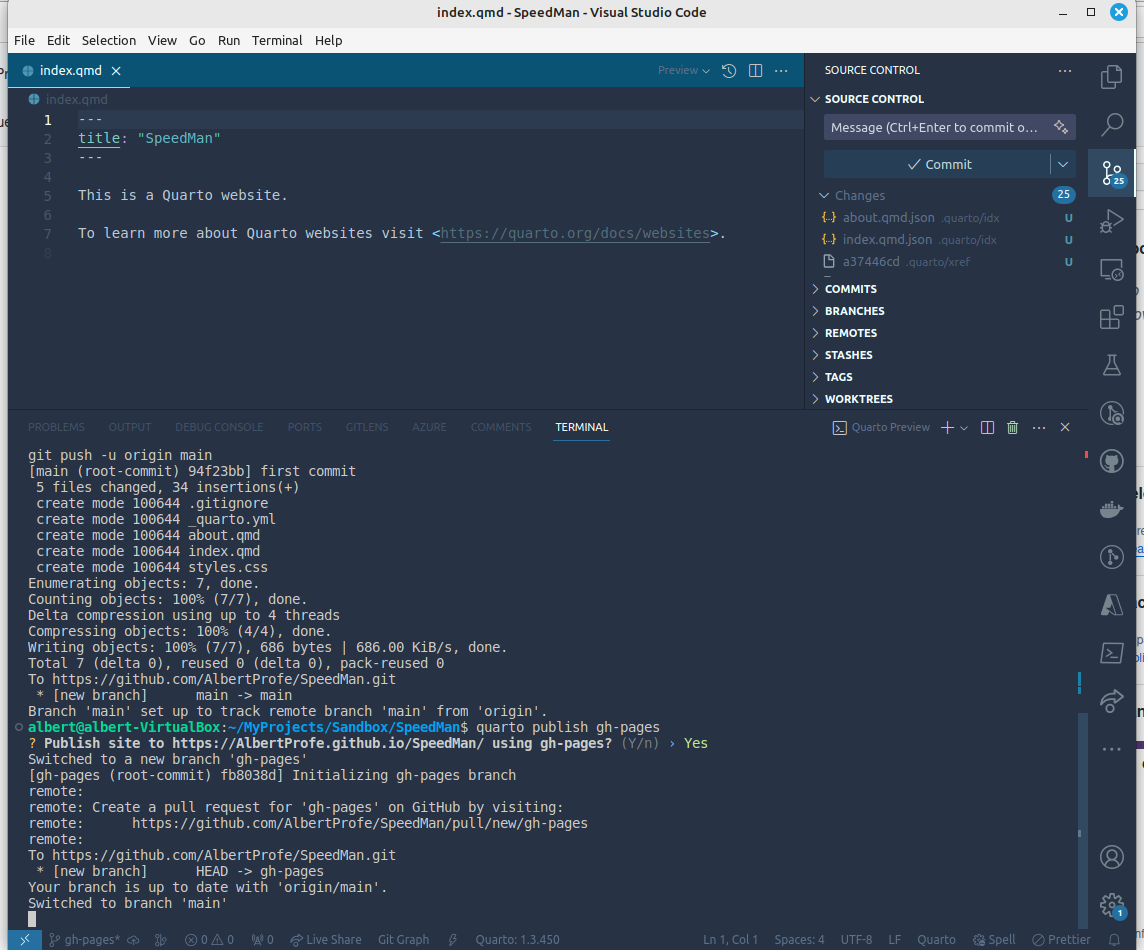This screenshot has height=950, width=1144.
Task: Switch to the Problems panel tab
Action: tap(56, 427)
